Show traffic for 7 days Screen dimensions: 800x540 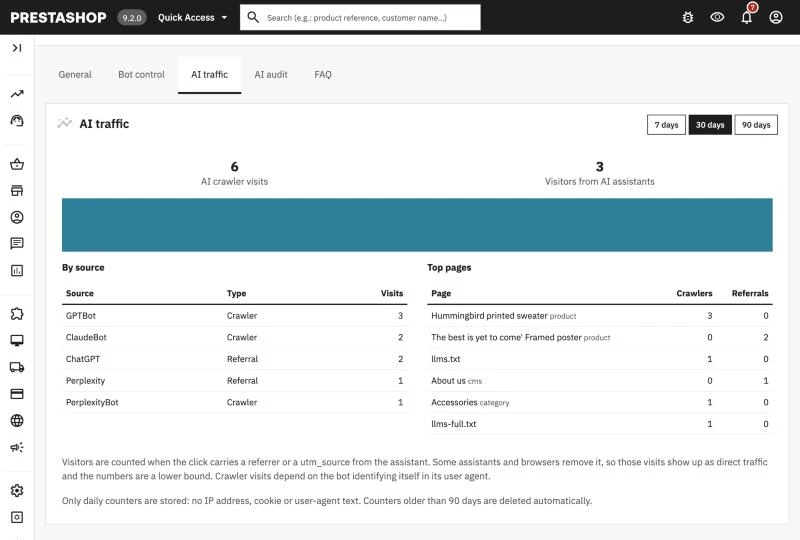tap(666, 125)
